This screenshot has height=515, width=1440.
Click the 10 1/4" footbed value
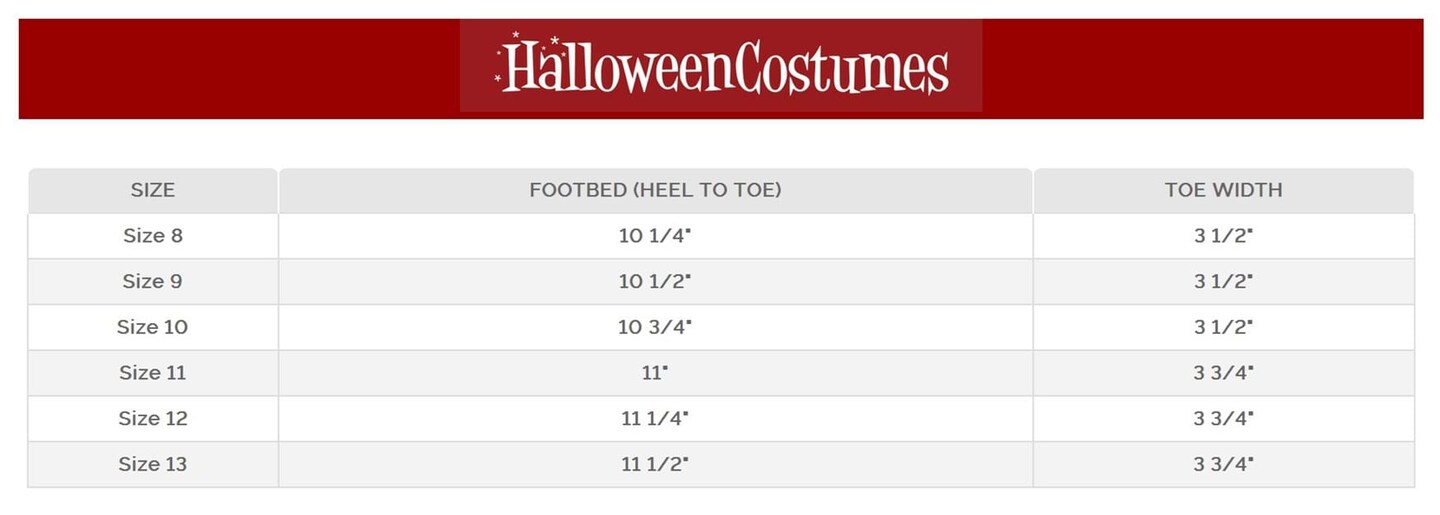(x=655, y=236)
